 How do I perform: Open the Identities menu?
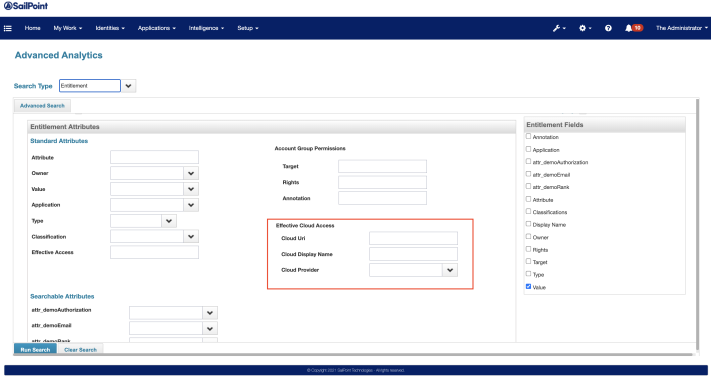[110, 28]
